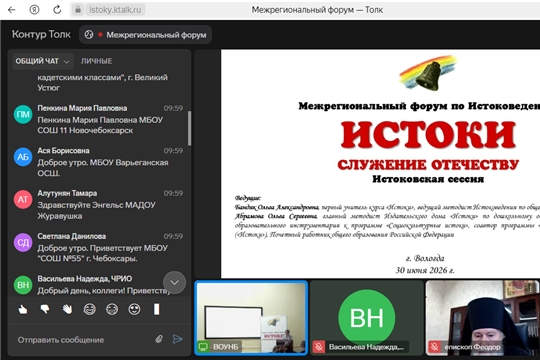540x360 pixels.
Task: Click the АТ avatar of Алутунян Тамара
Action: pyautogui.click(x=23, y=199)
